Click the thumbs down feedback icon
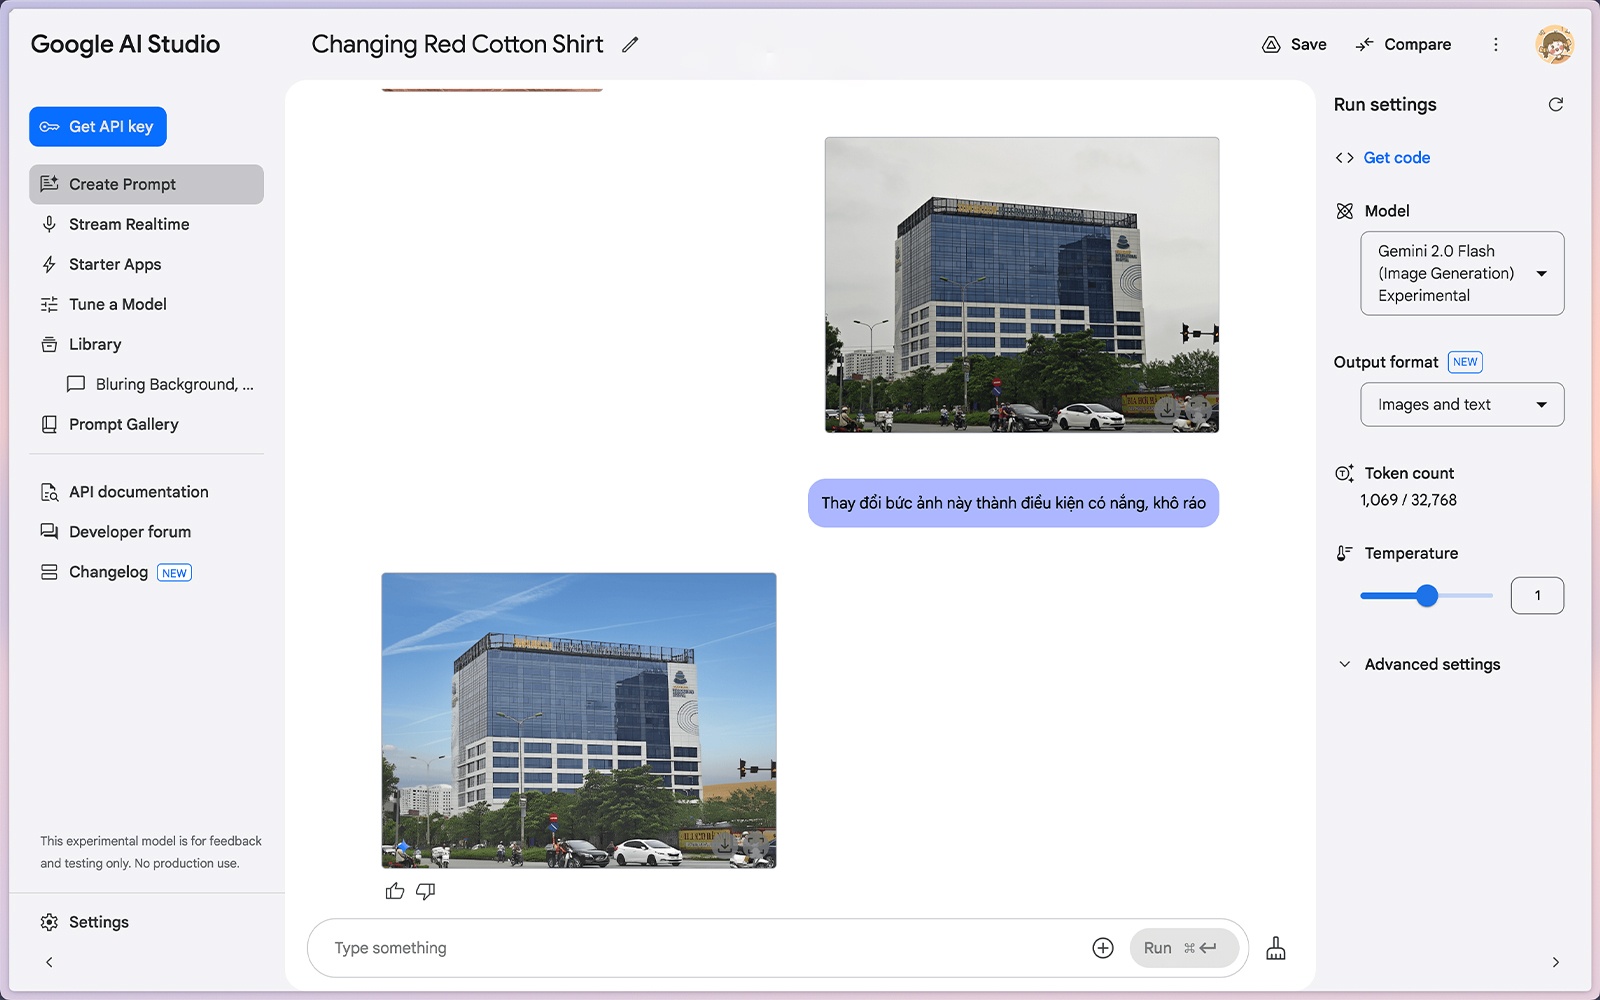This screenshot has height=1000, width=1600. 425,891
